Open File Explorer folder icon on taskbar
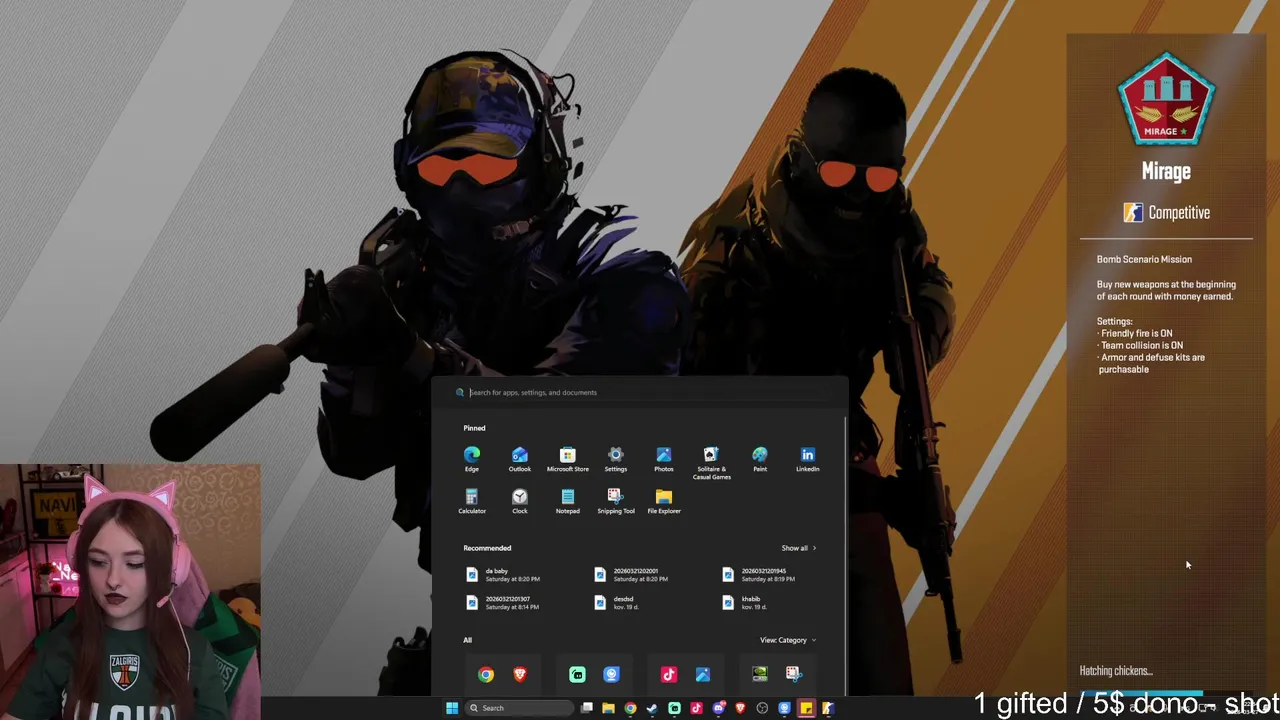1280x720 pixels. click(608, 708)
